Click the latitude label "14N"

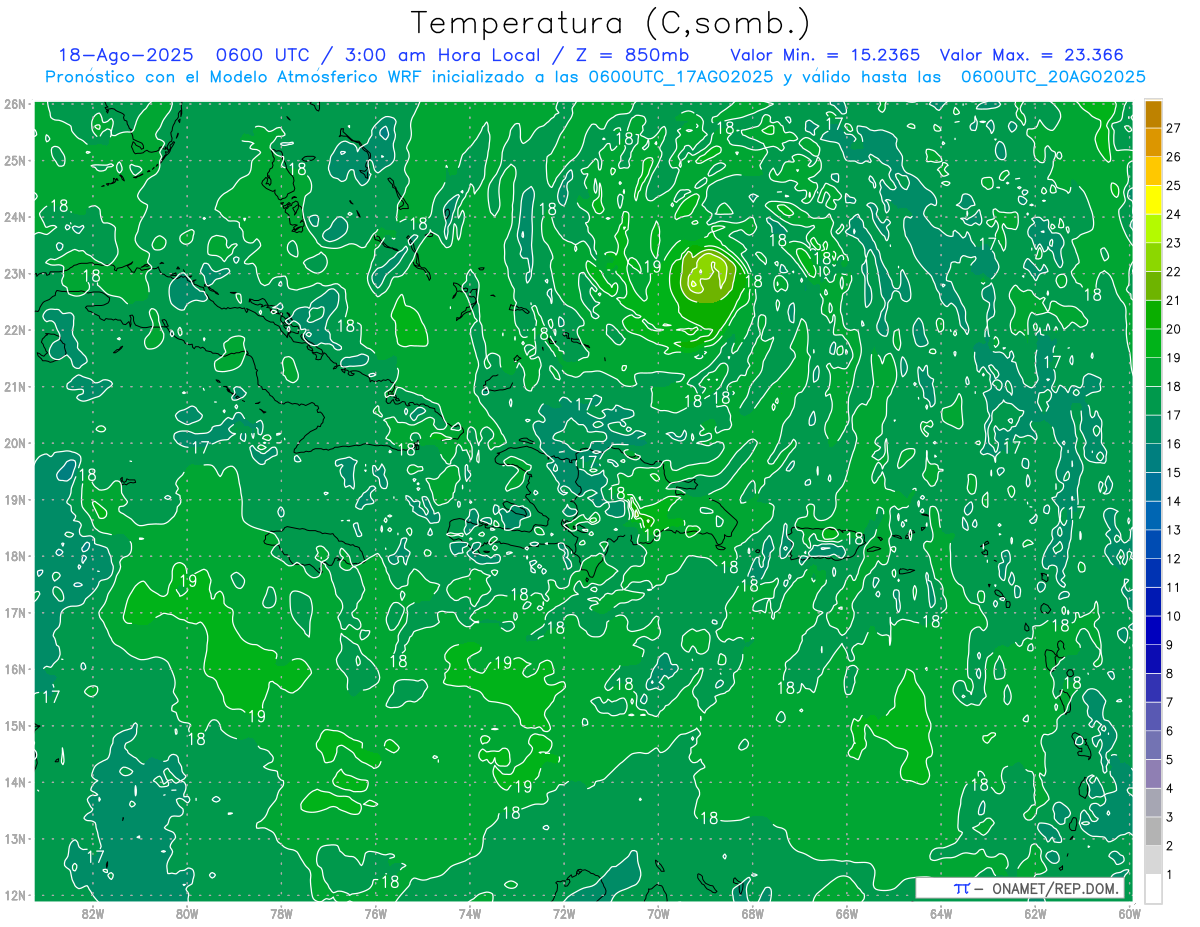pos(15,782)
